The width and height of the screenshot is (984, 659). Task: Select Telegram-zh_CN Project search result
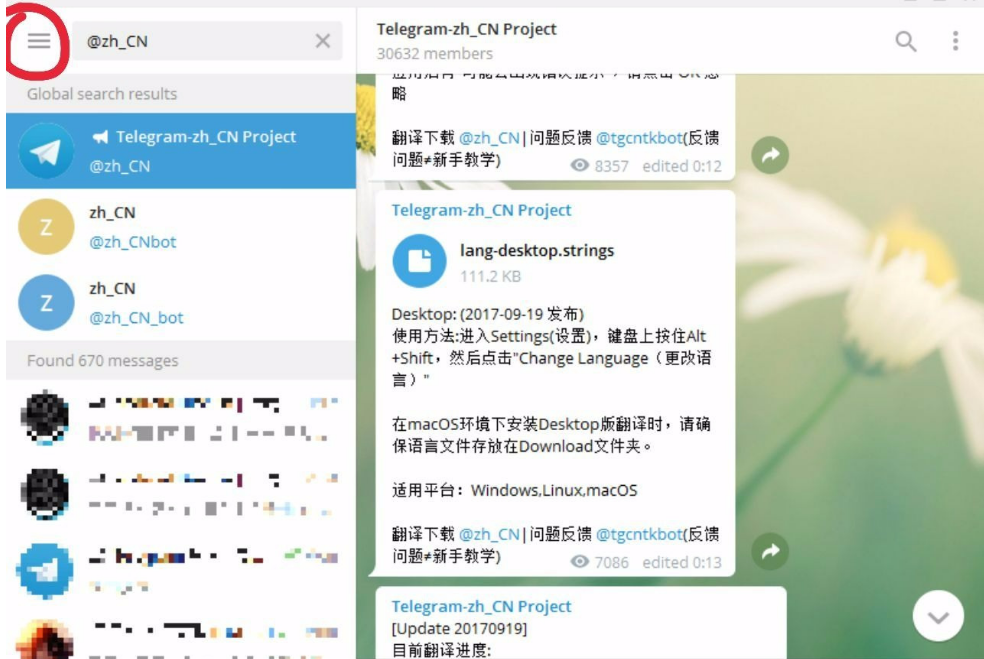[x=181, y=151]
